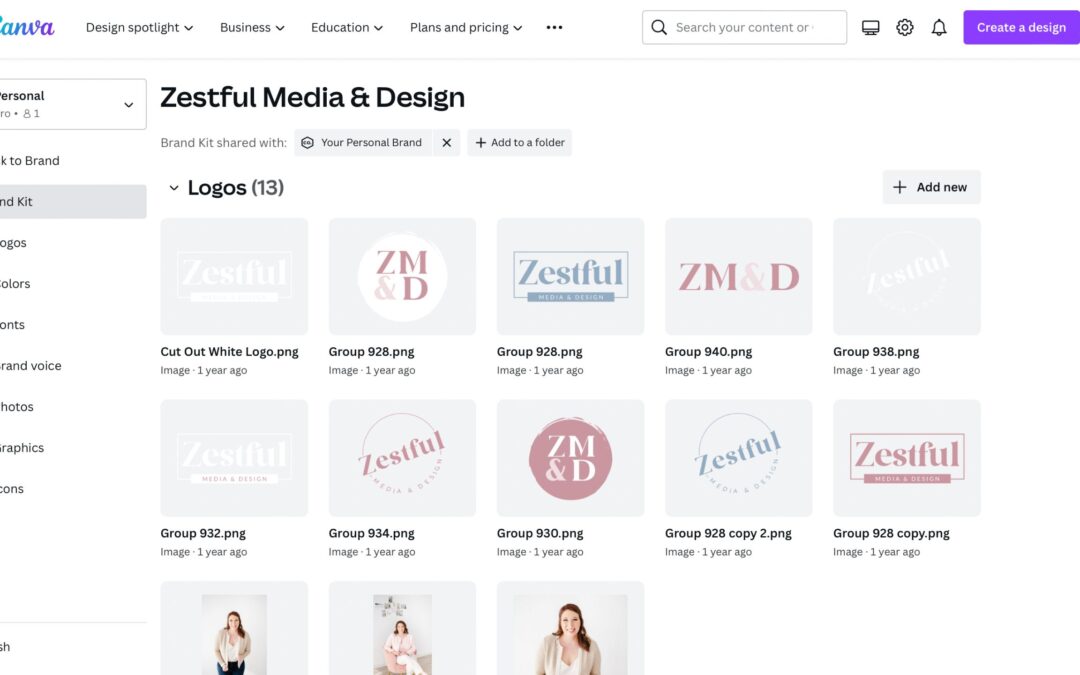Collapse the Logos section chevron
Image resolution: width=1080 pixels, height=675 pixels.
pos(174,187)
